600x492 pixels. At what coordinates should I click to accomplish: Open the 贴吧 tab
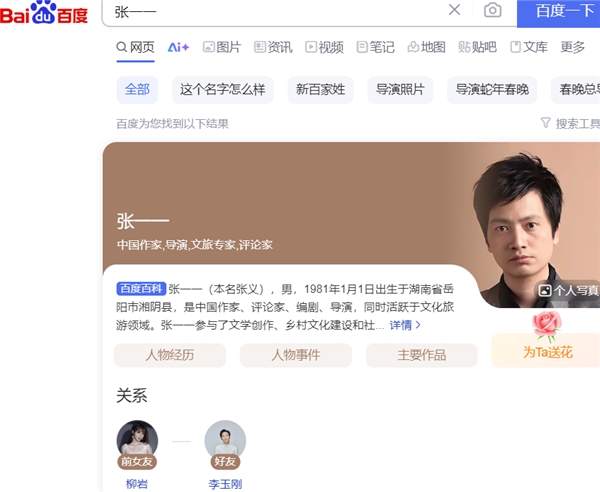(x=478, y=47)
